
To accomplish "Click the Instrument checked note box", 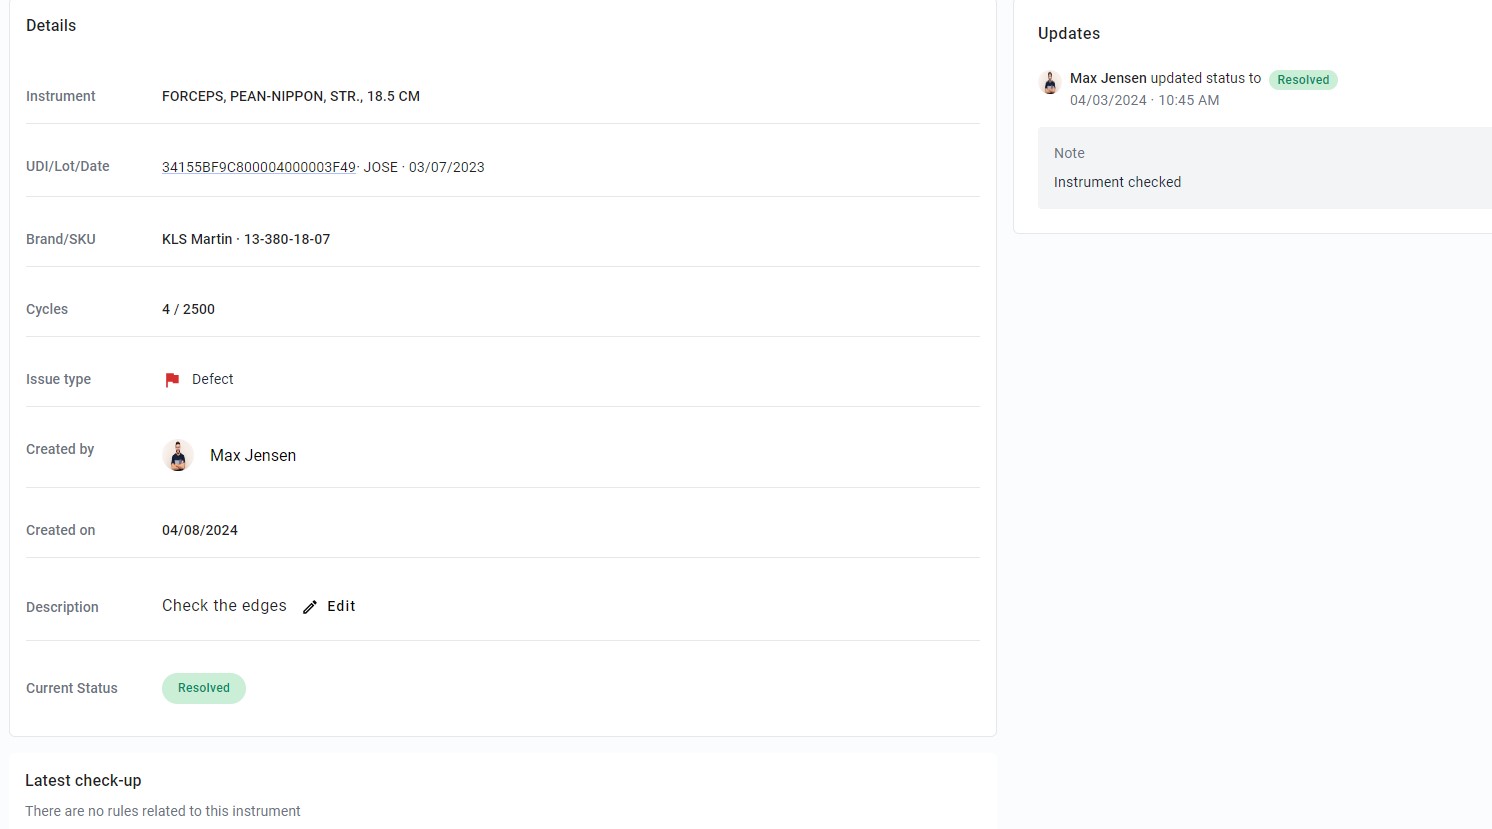I will coord(1265,168).
